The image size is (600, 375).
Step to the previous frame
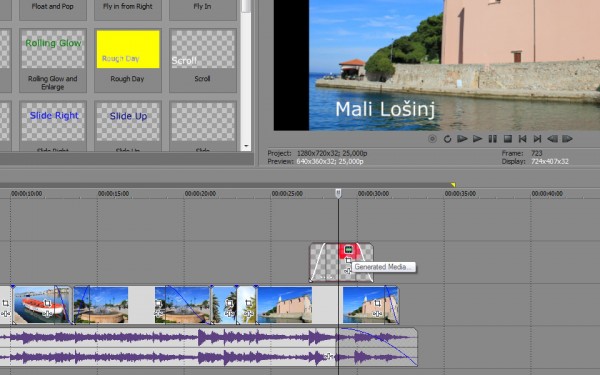[x=552, y=139]
